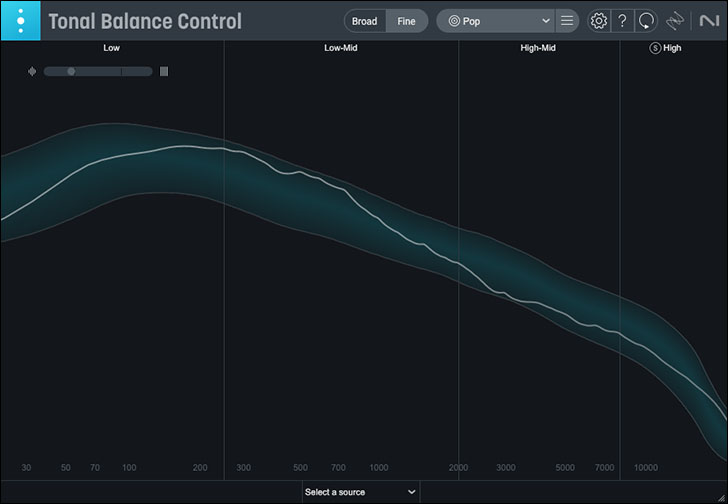Click the 10000 frequency axis label
Screen dimensions: 728x504
tap(646, 468)
